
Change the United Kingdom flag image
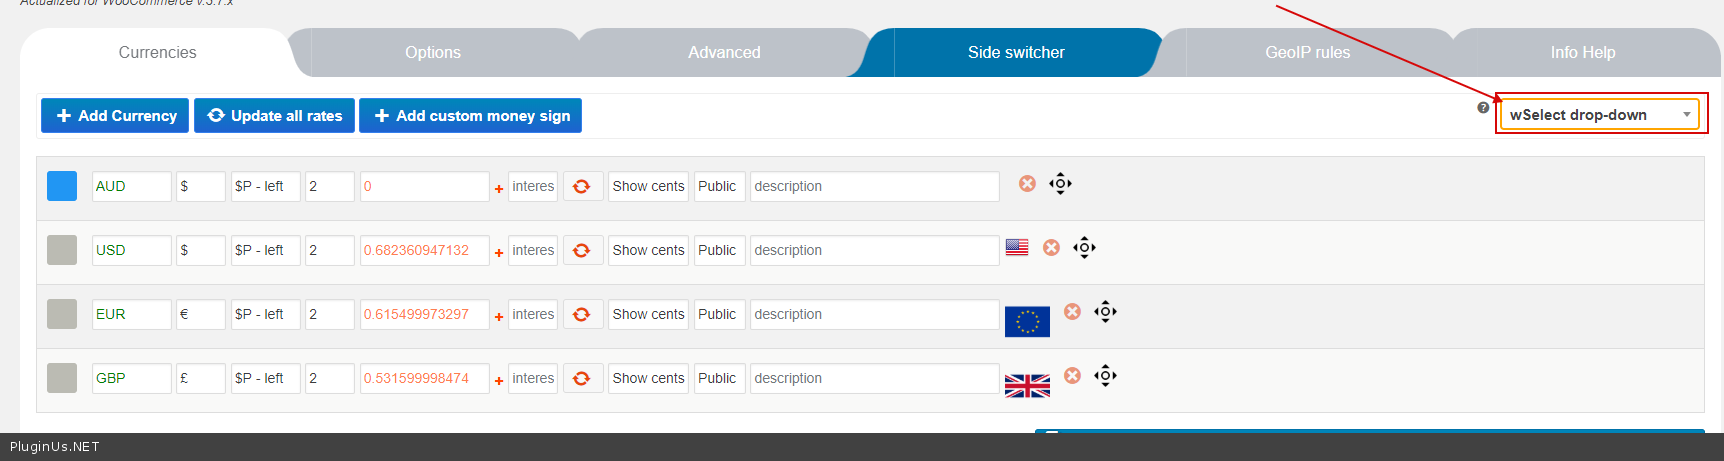point(1027,386)
